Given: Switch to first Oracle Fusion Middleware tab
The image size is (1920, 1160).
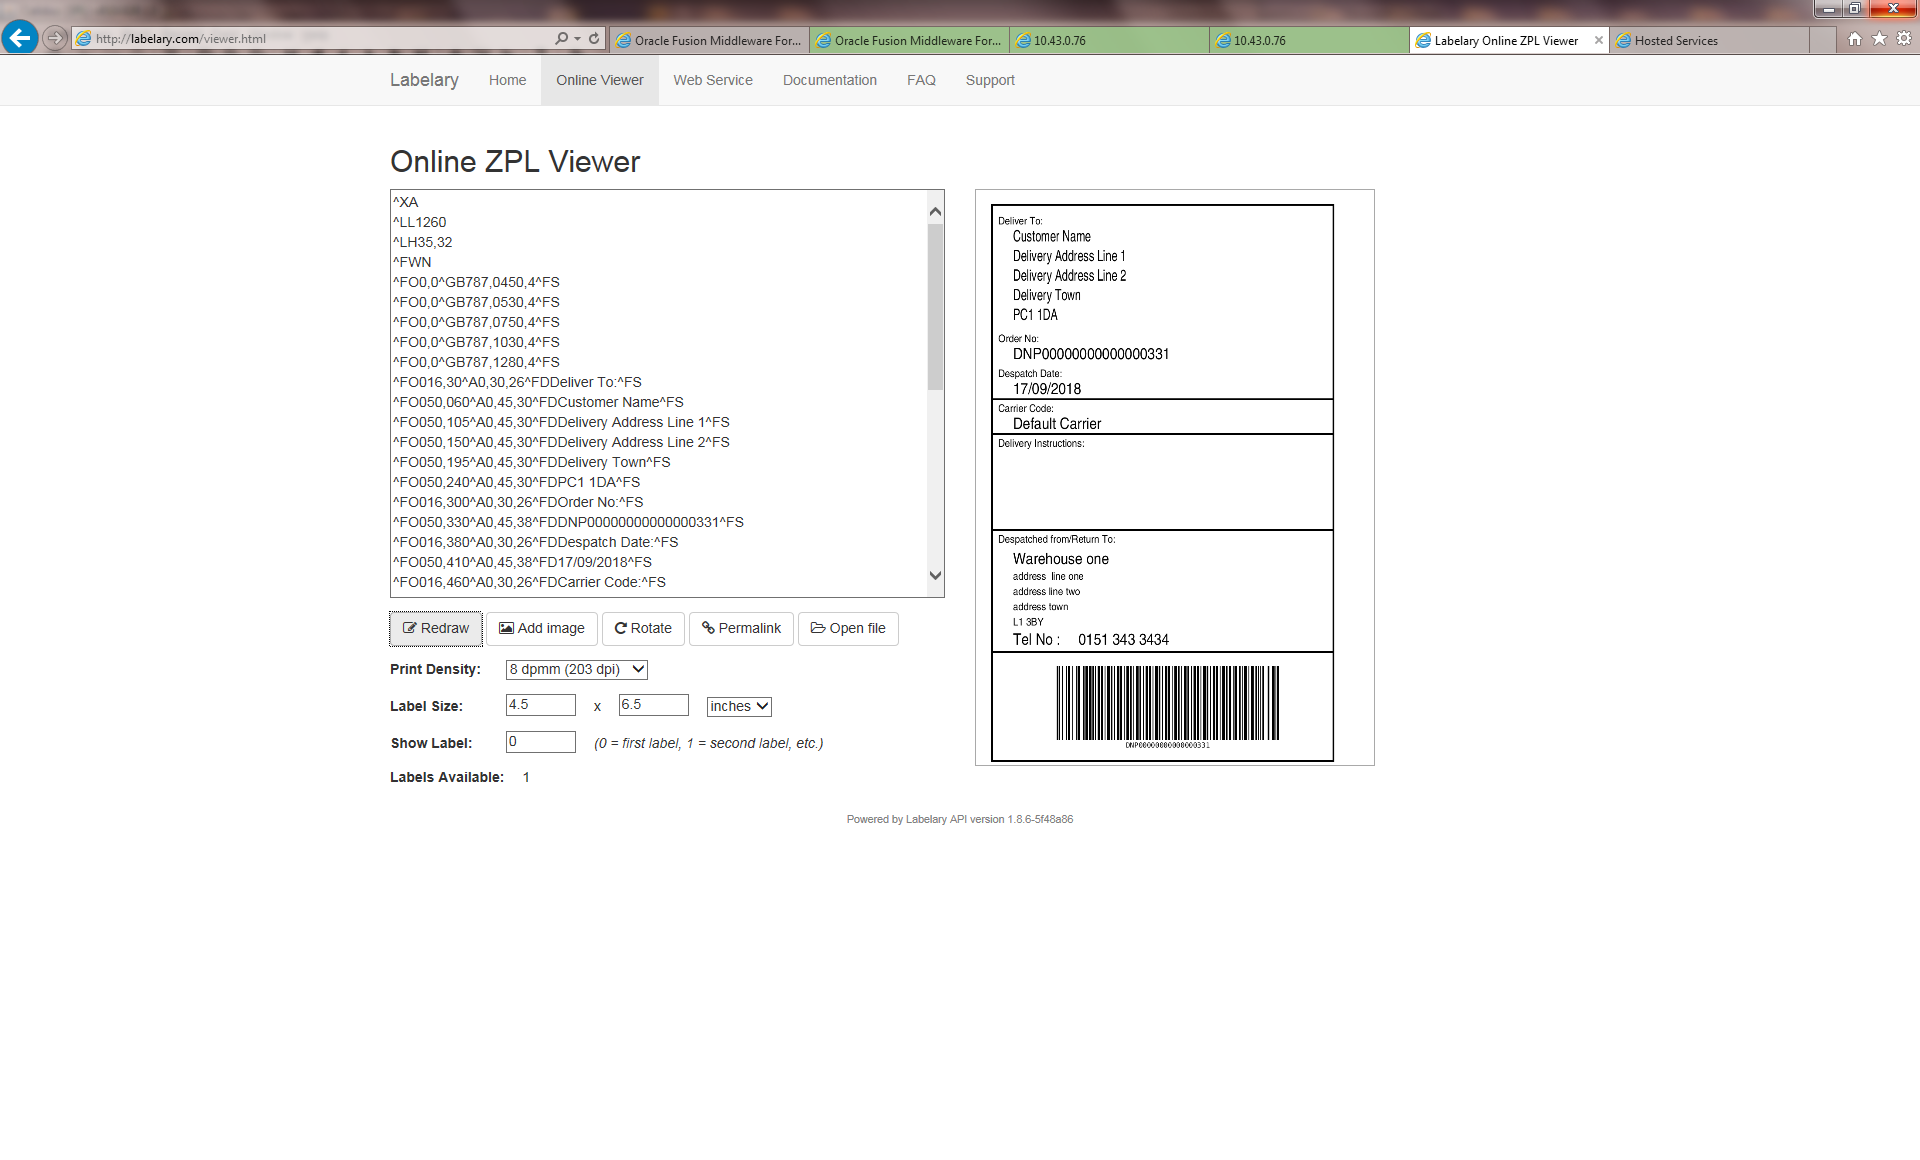Looking at the screenshot, I should coord(709,40).
